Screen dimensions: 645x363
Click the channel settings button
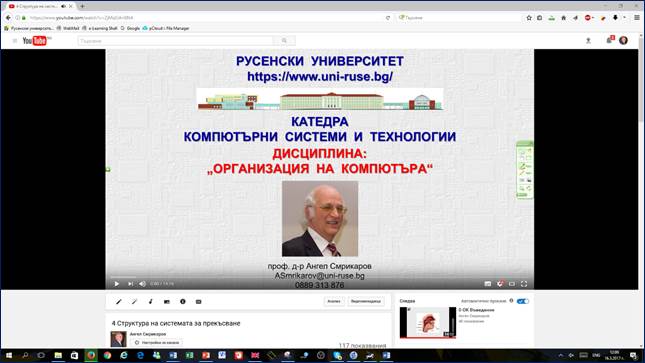click(x=156, y=342)
